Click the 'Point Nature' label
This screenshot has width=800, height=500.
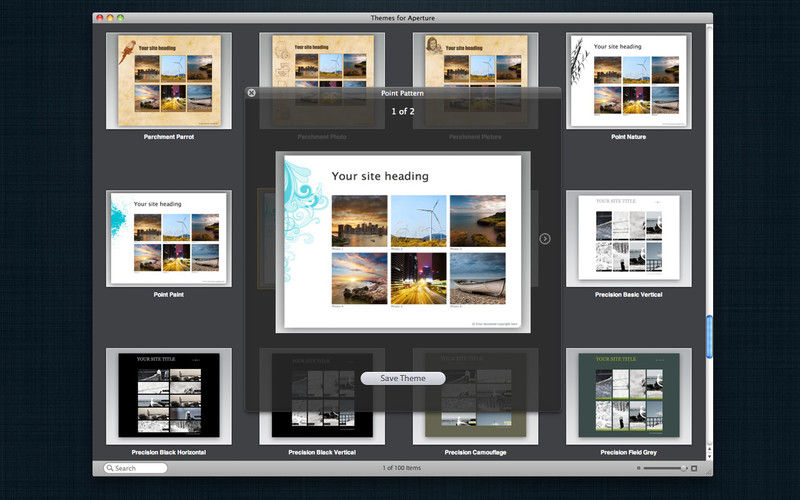[x=629, y=137]
